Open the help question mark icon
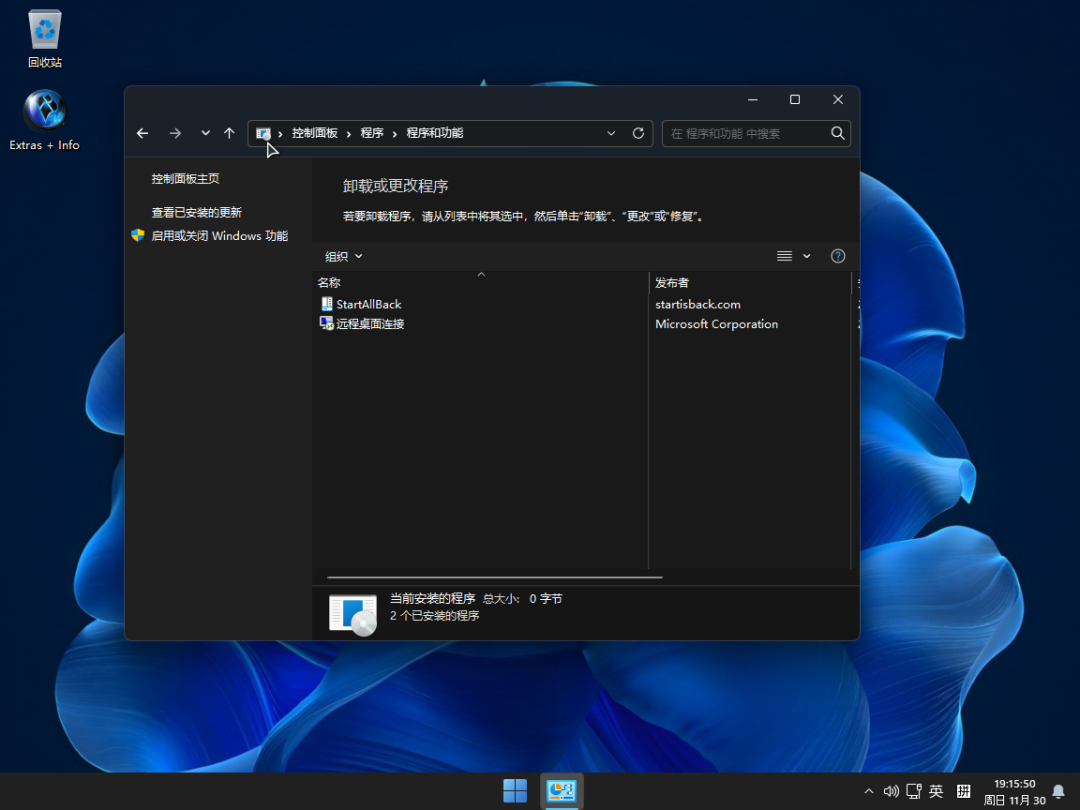The image size is (1080, 810). pos(837,256)
